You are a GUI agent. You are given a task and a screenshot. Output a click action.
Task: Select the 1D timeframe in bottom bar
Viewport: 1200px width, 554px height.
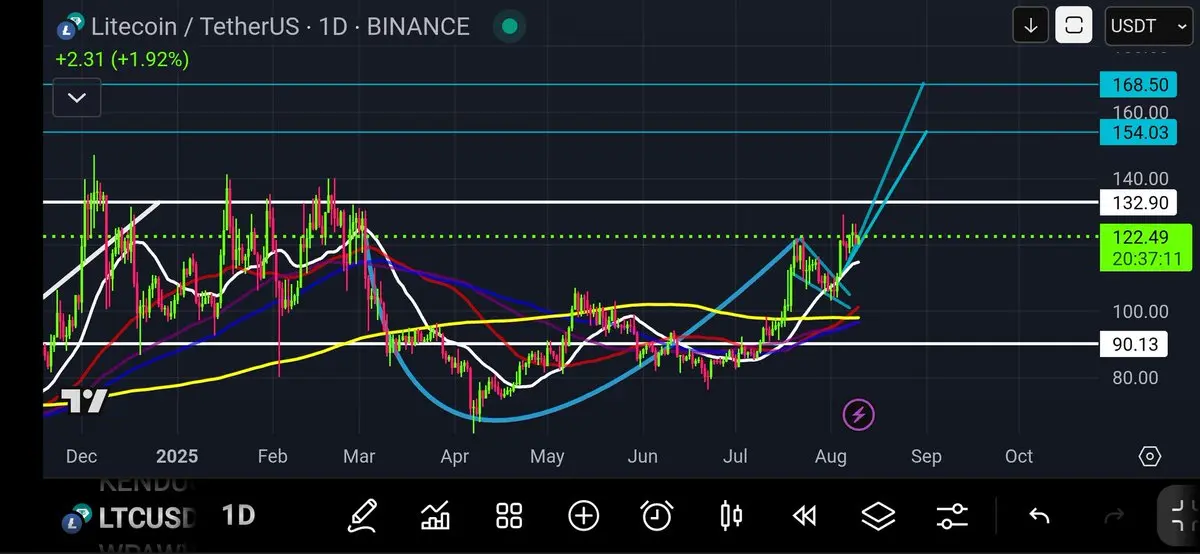click(237, 516)
